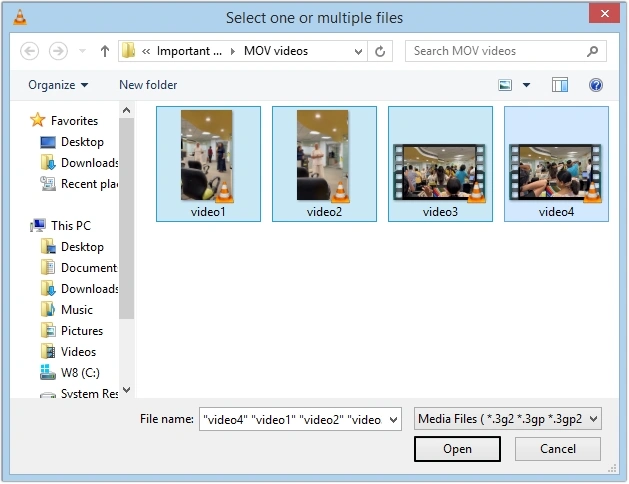This screenshot has width=629, height=484.
Task: Click the Up one level arrow
Action: (105, 51)
